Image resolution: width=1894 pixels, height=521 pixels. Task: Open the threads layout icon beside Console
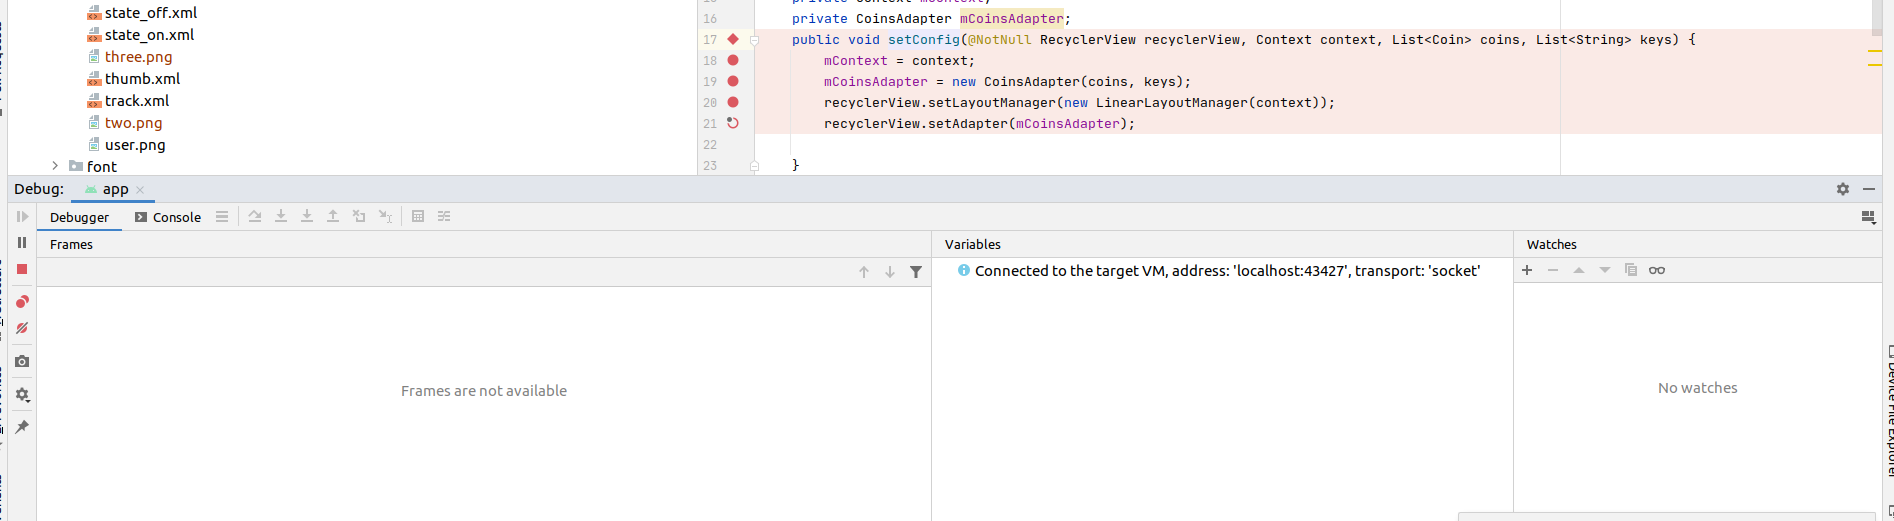[222, 216]
